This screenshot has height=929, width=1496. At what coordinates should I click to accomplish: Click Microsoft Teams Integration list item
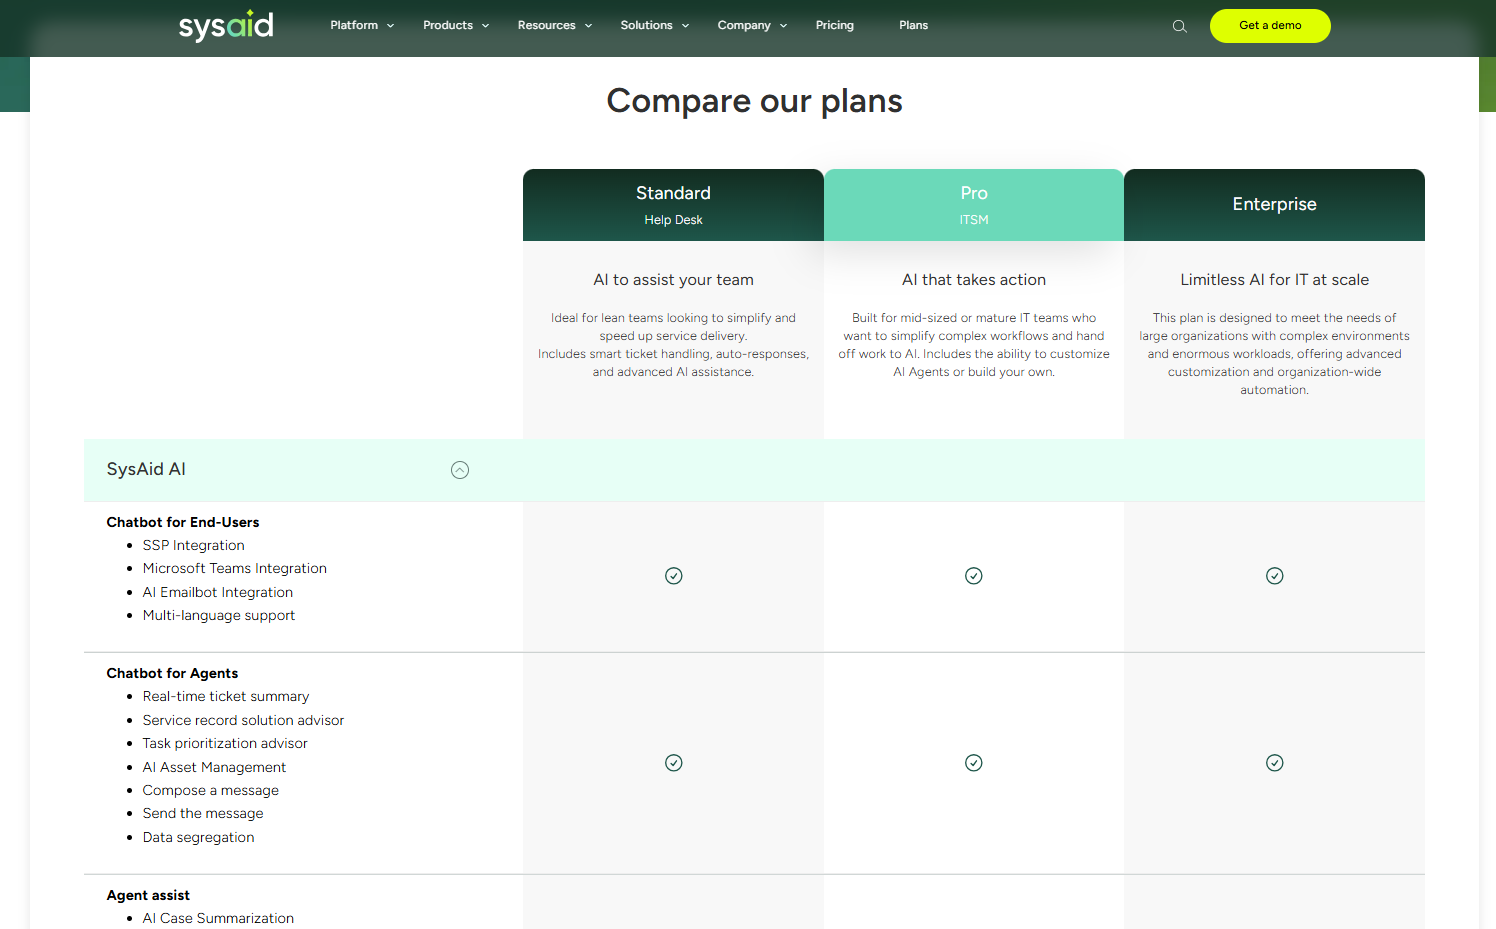pyautogui.click(x=235, y=568)
